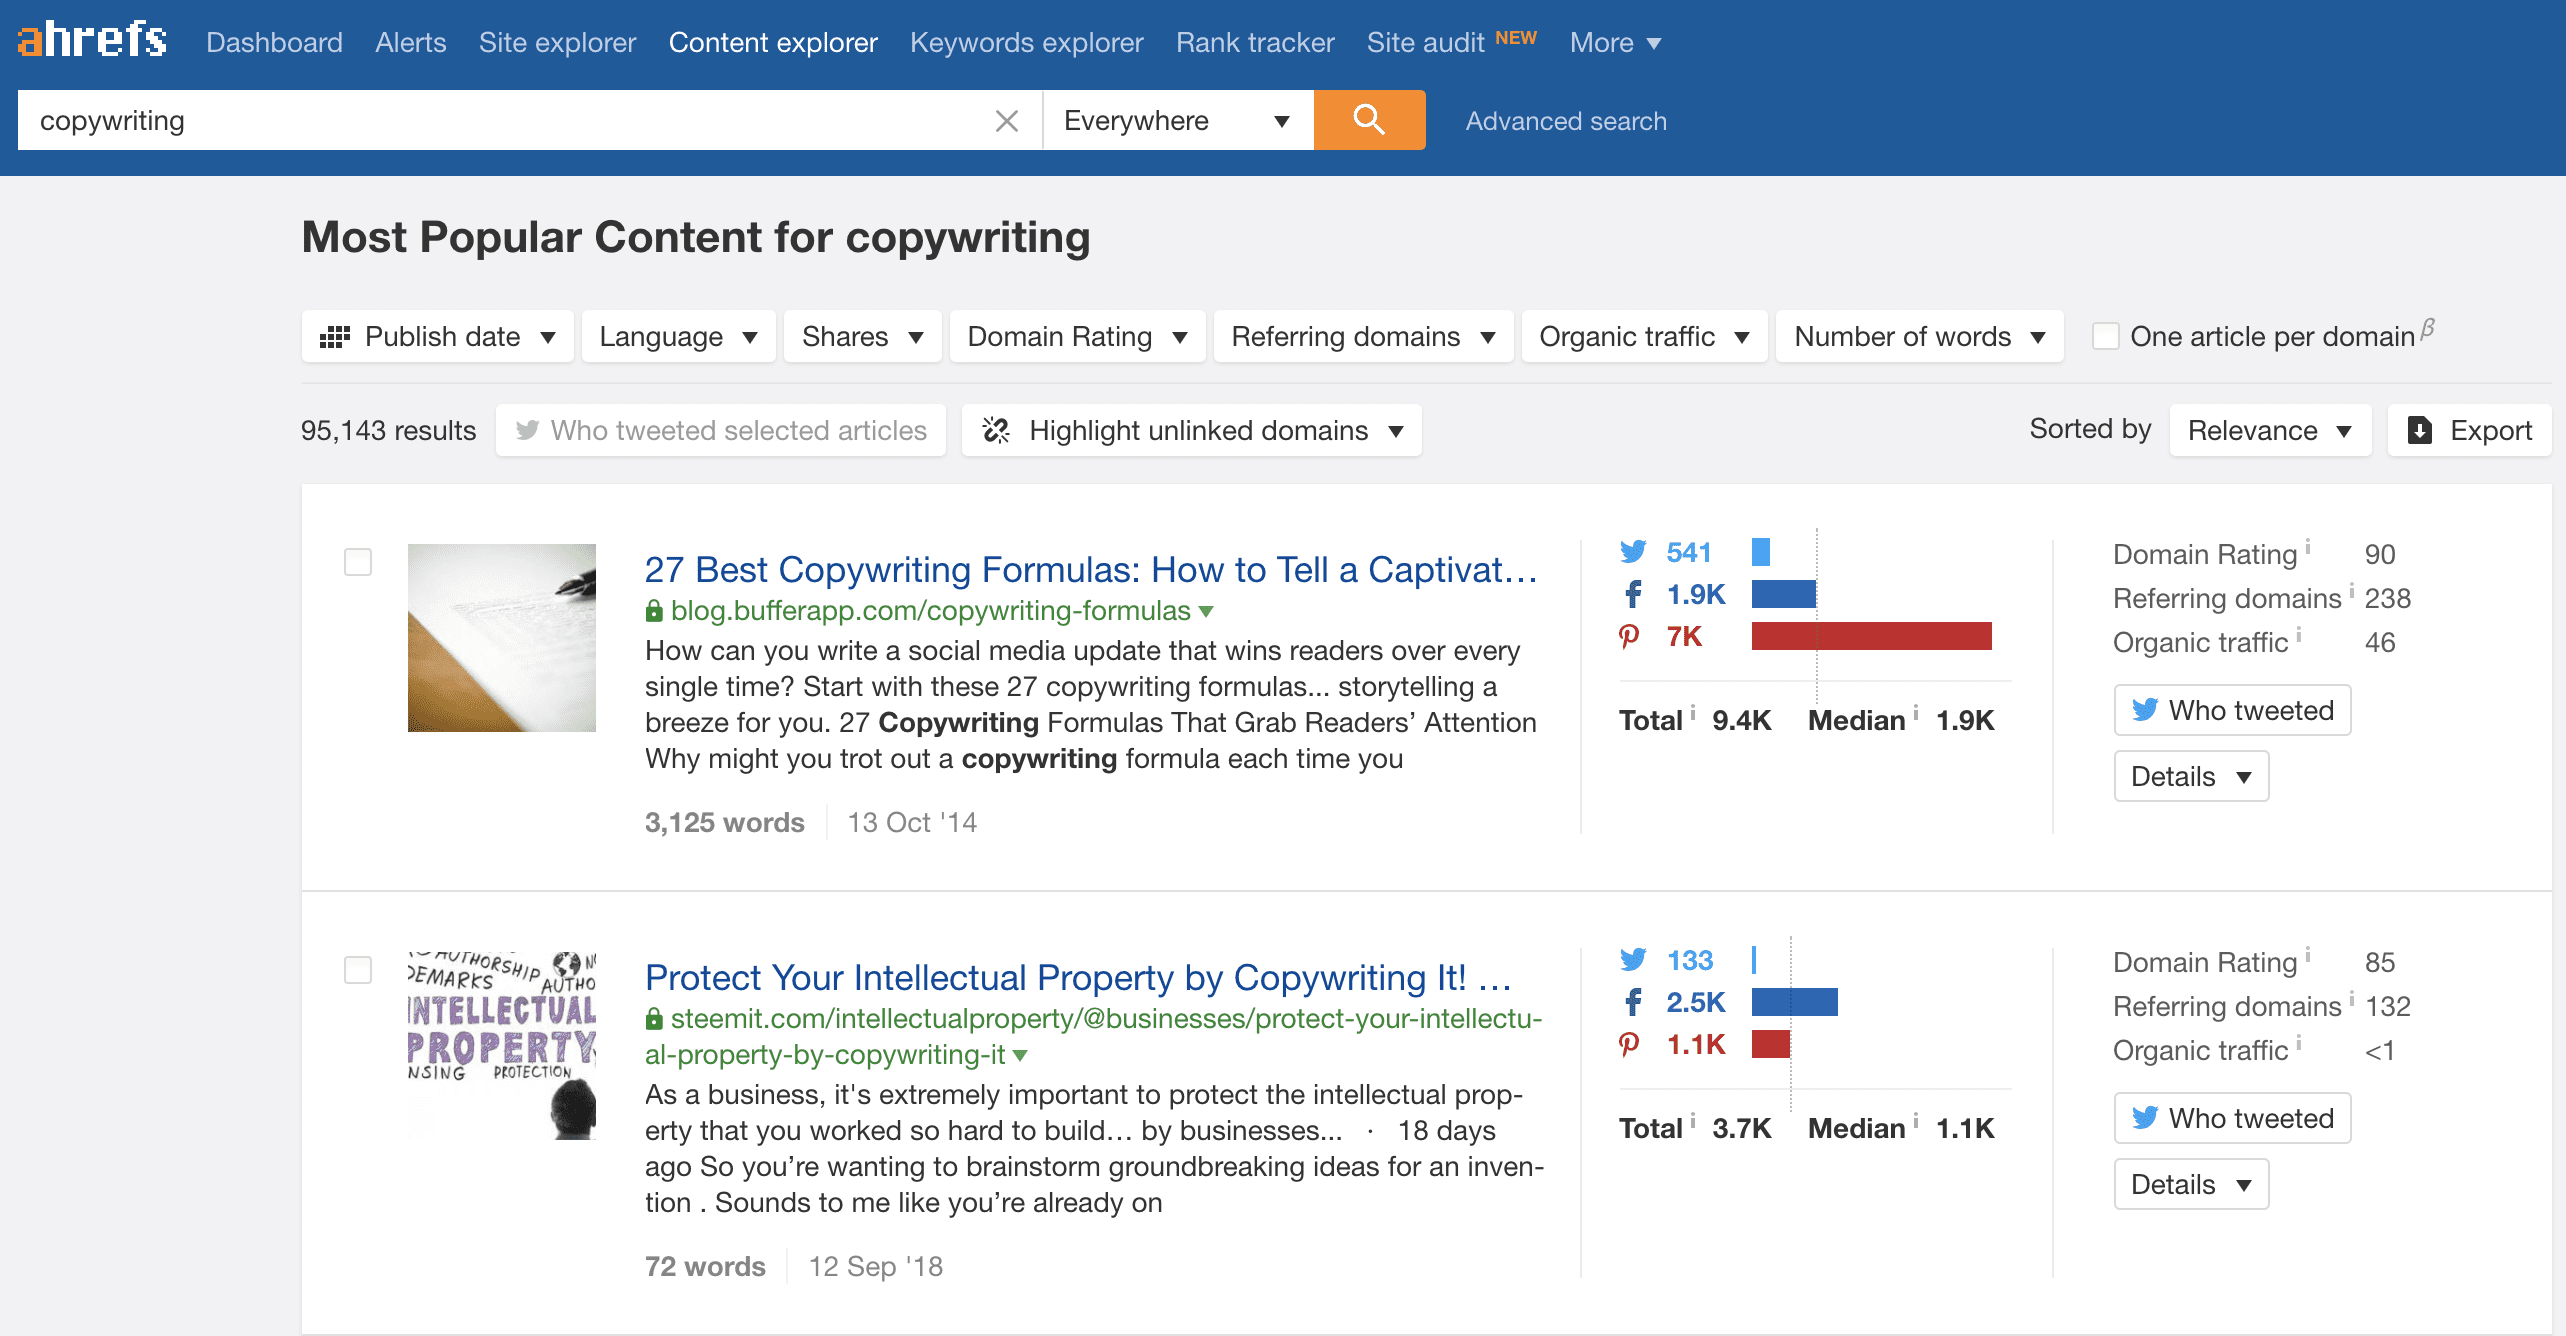Click the Advanced search link
This screenshot has width=2566, height=1336.
coord(1566,121)
